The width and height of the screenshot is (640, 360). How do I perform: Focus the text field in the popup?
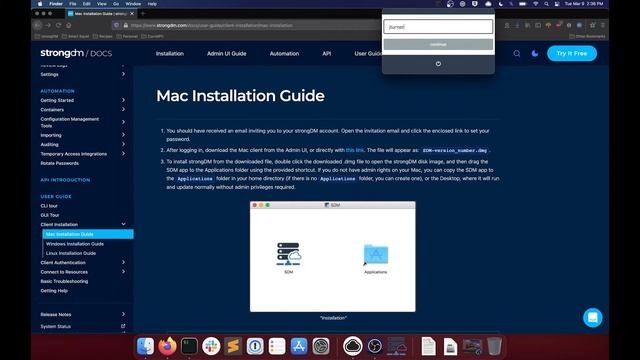pyautogui.click(x=438, y=27)
